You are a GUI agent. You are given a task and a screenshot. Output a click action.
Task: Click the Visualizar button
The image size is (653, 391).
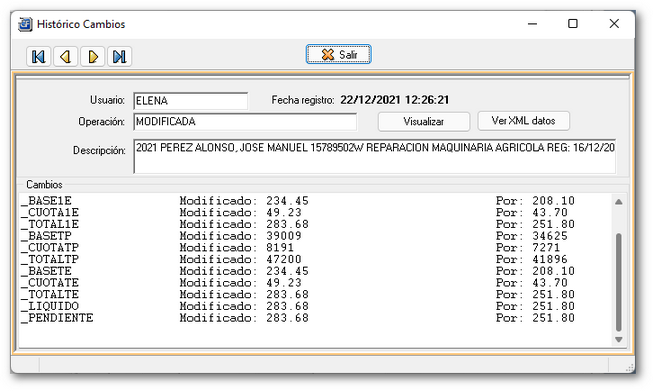point(424,122)
